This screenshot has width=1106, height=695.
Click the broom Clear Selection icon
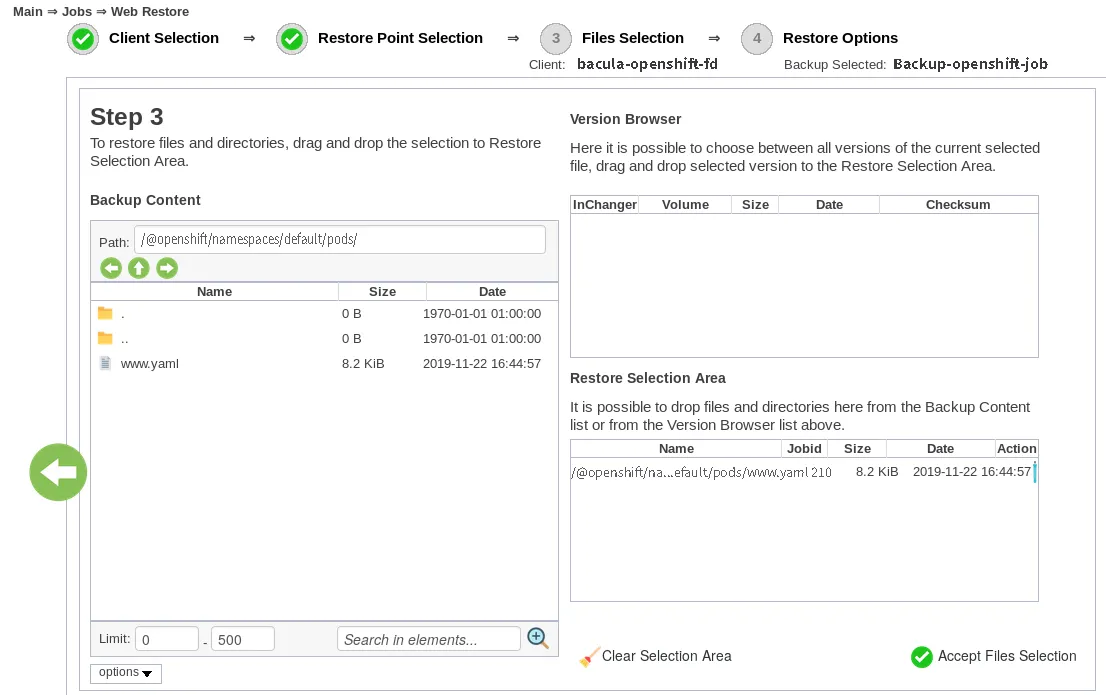589,657
